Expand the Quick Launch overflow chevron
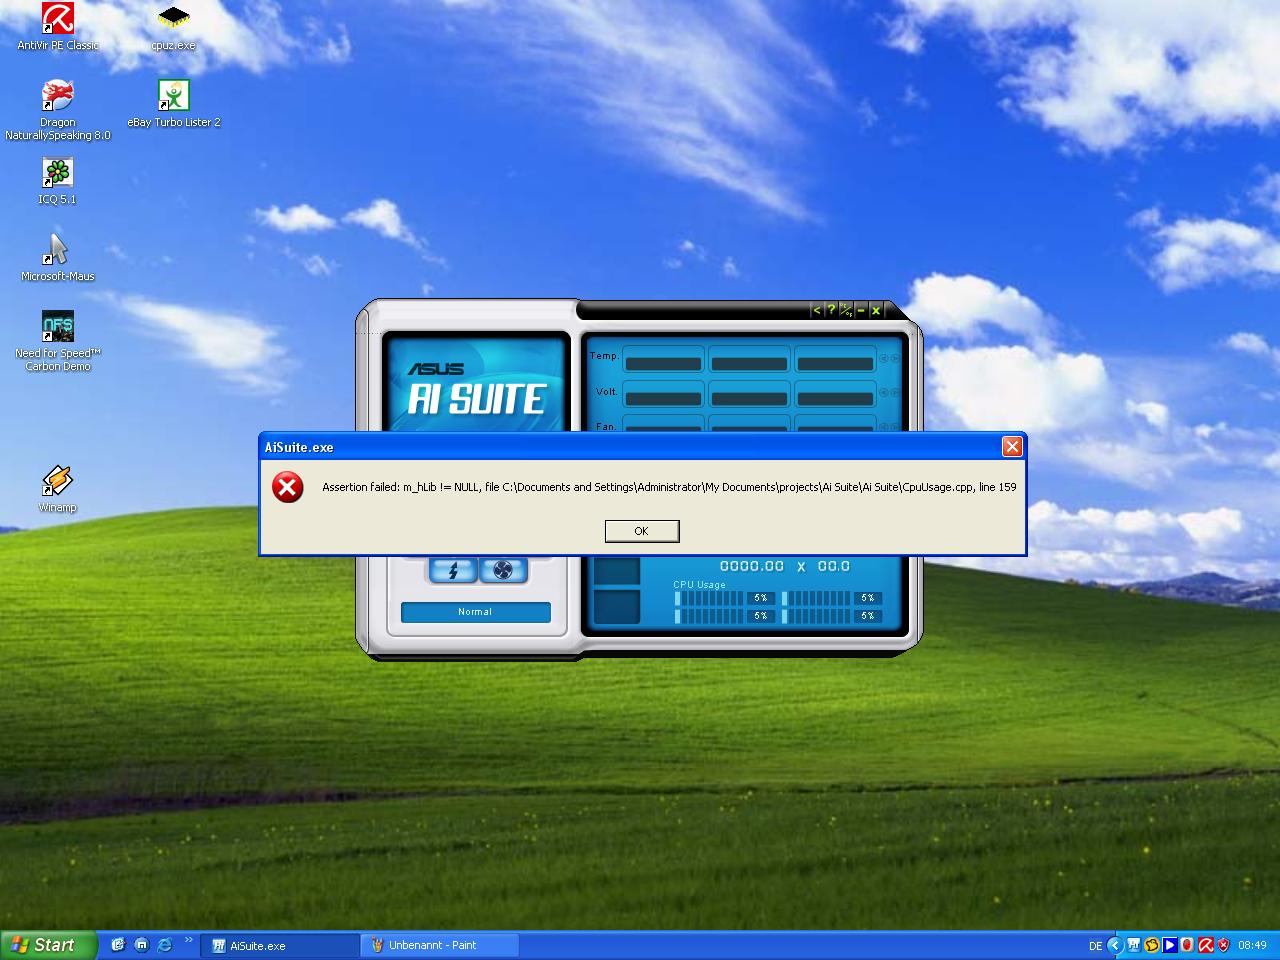Image resolution: width=1280 pixels, height=960 pixels. [x=188, y=941]
